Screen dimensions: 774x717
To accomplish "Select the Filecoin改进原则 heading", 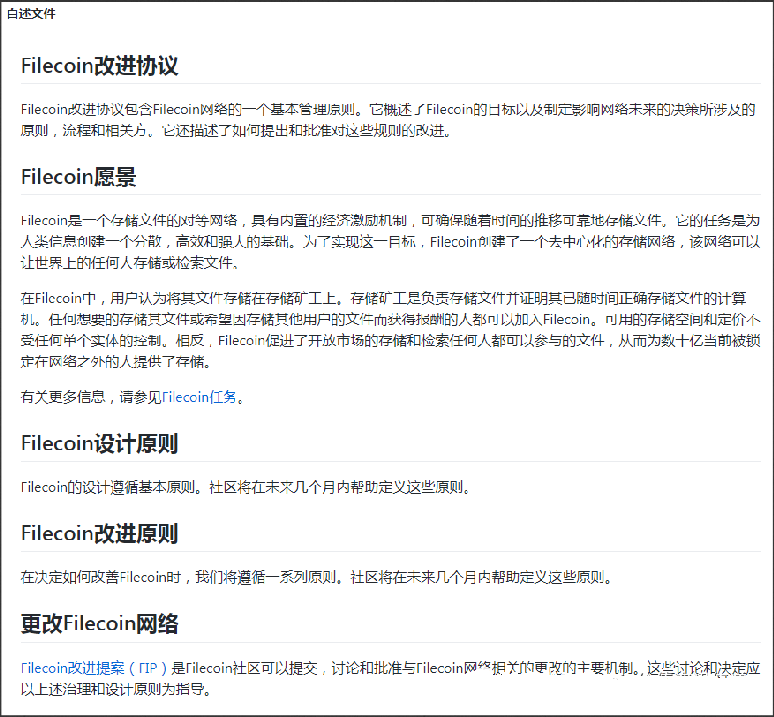I will [x=99, y=533].
